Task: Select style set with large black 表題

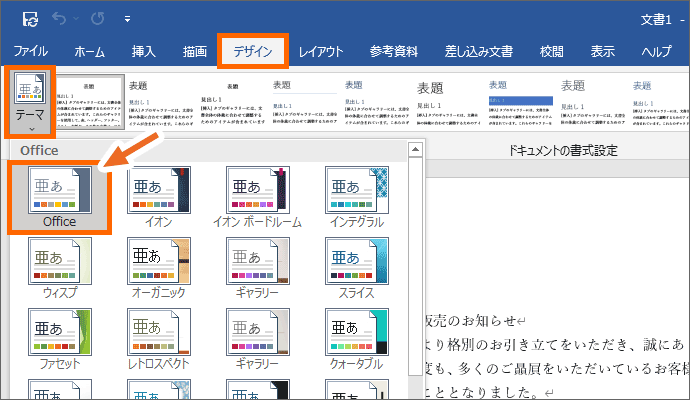Action: click(x=448, y=103)
